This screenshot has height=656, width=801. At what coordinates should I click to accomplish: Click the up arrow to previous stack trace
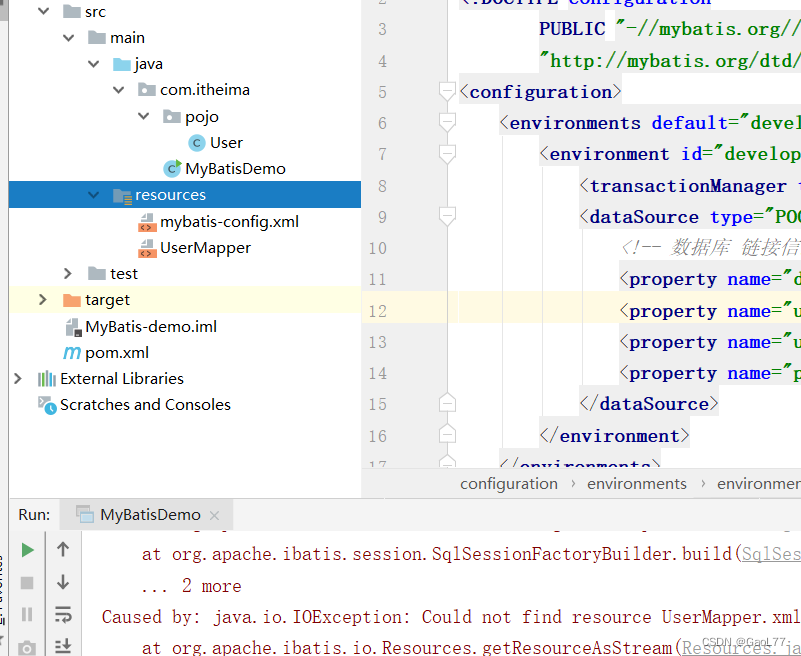[63, 549]
